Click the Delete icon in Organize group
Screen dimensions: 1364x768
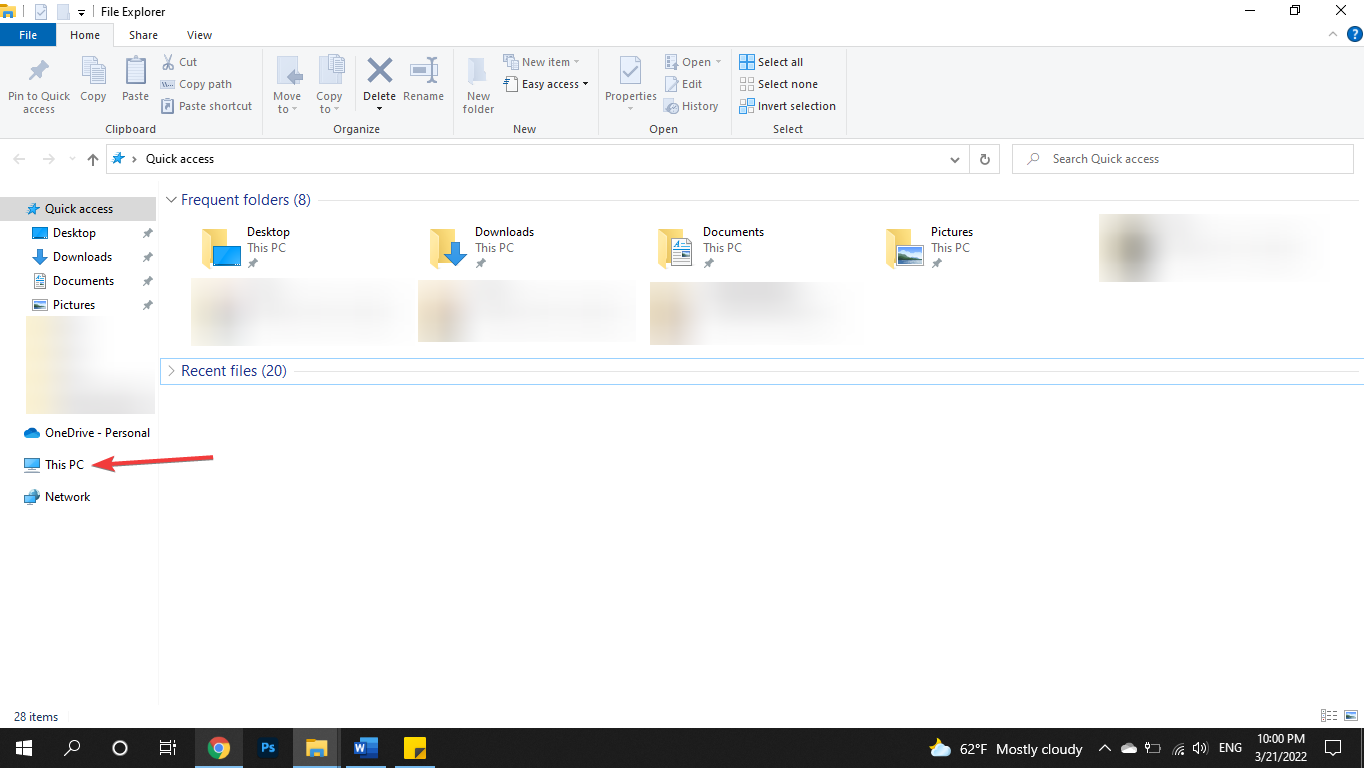point(379,84)
